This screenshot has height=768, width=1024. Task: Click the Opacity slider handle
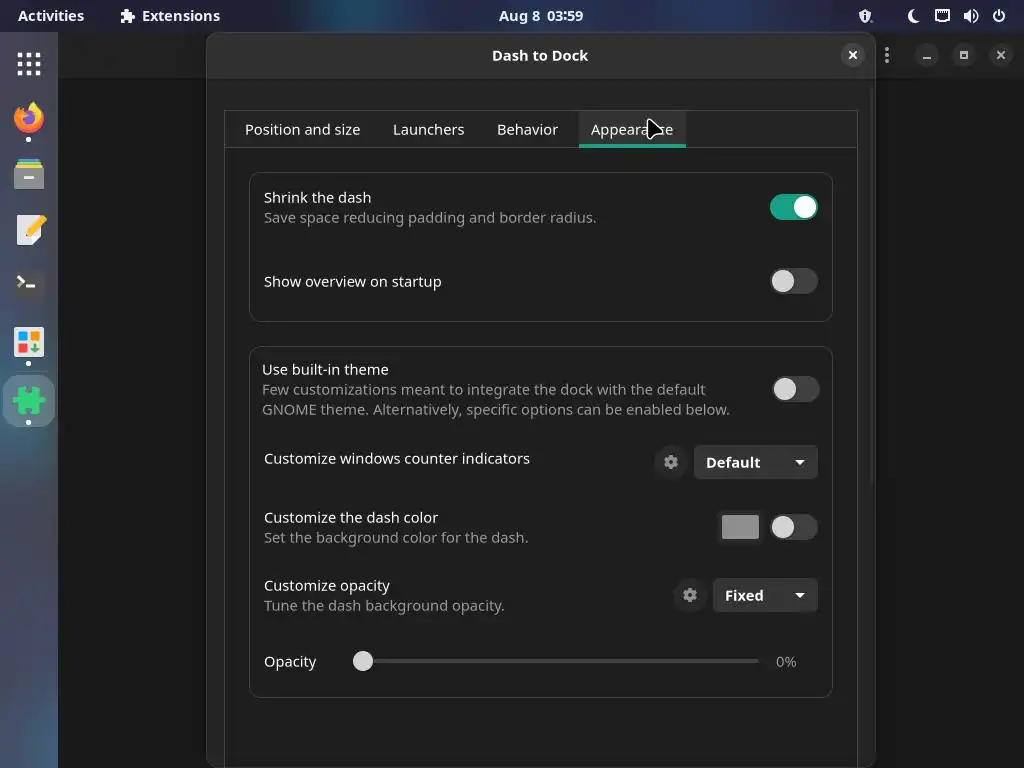363,662
